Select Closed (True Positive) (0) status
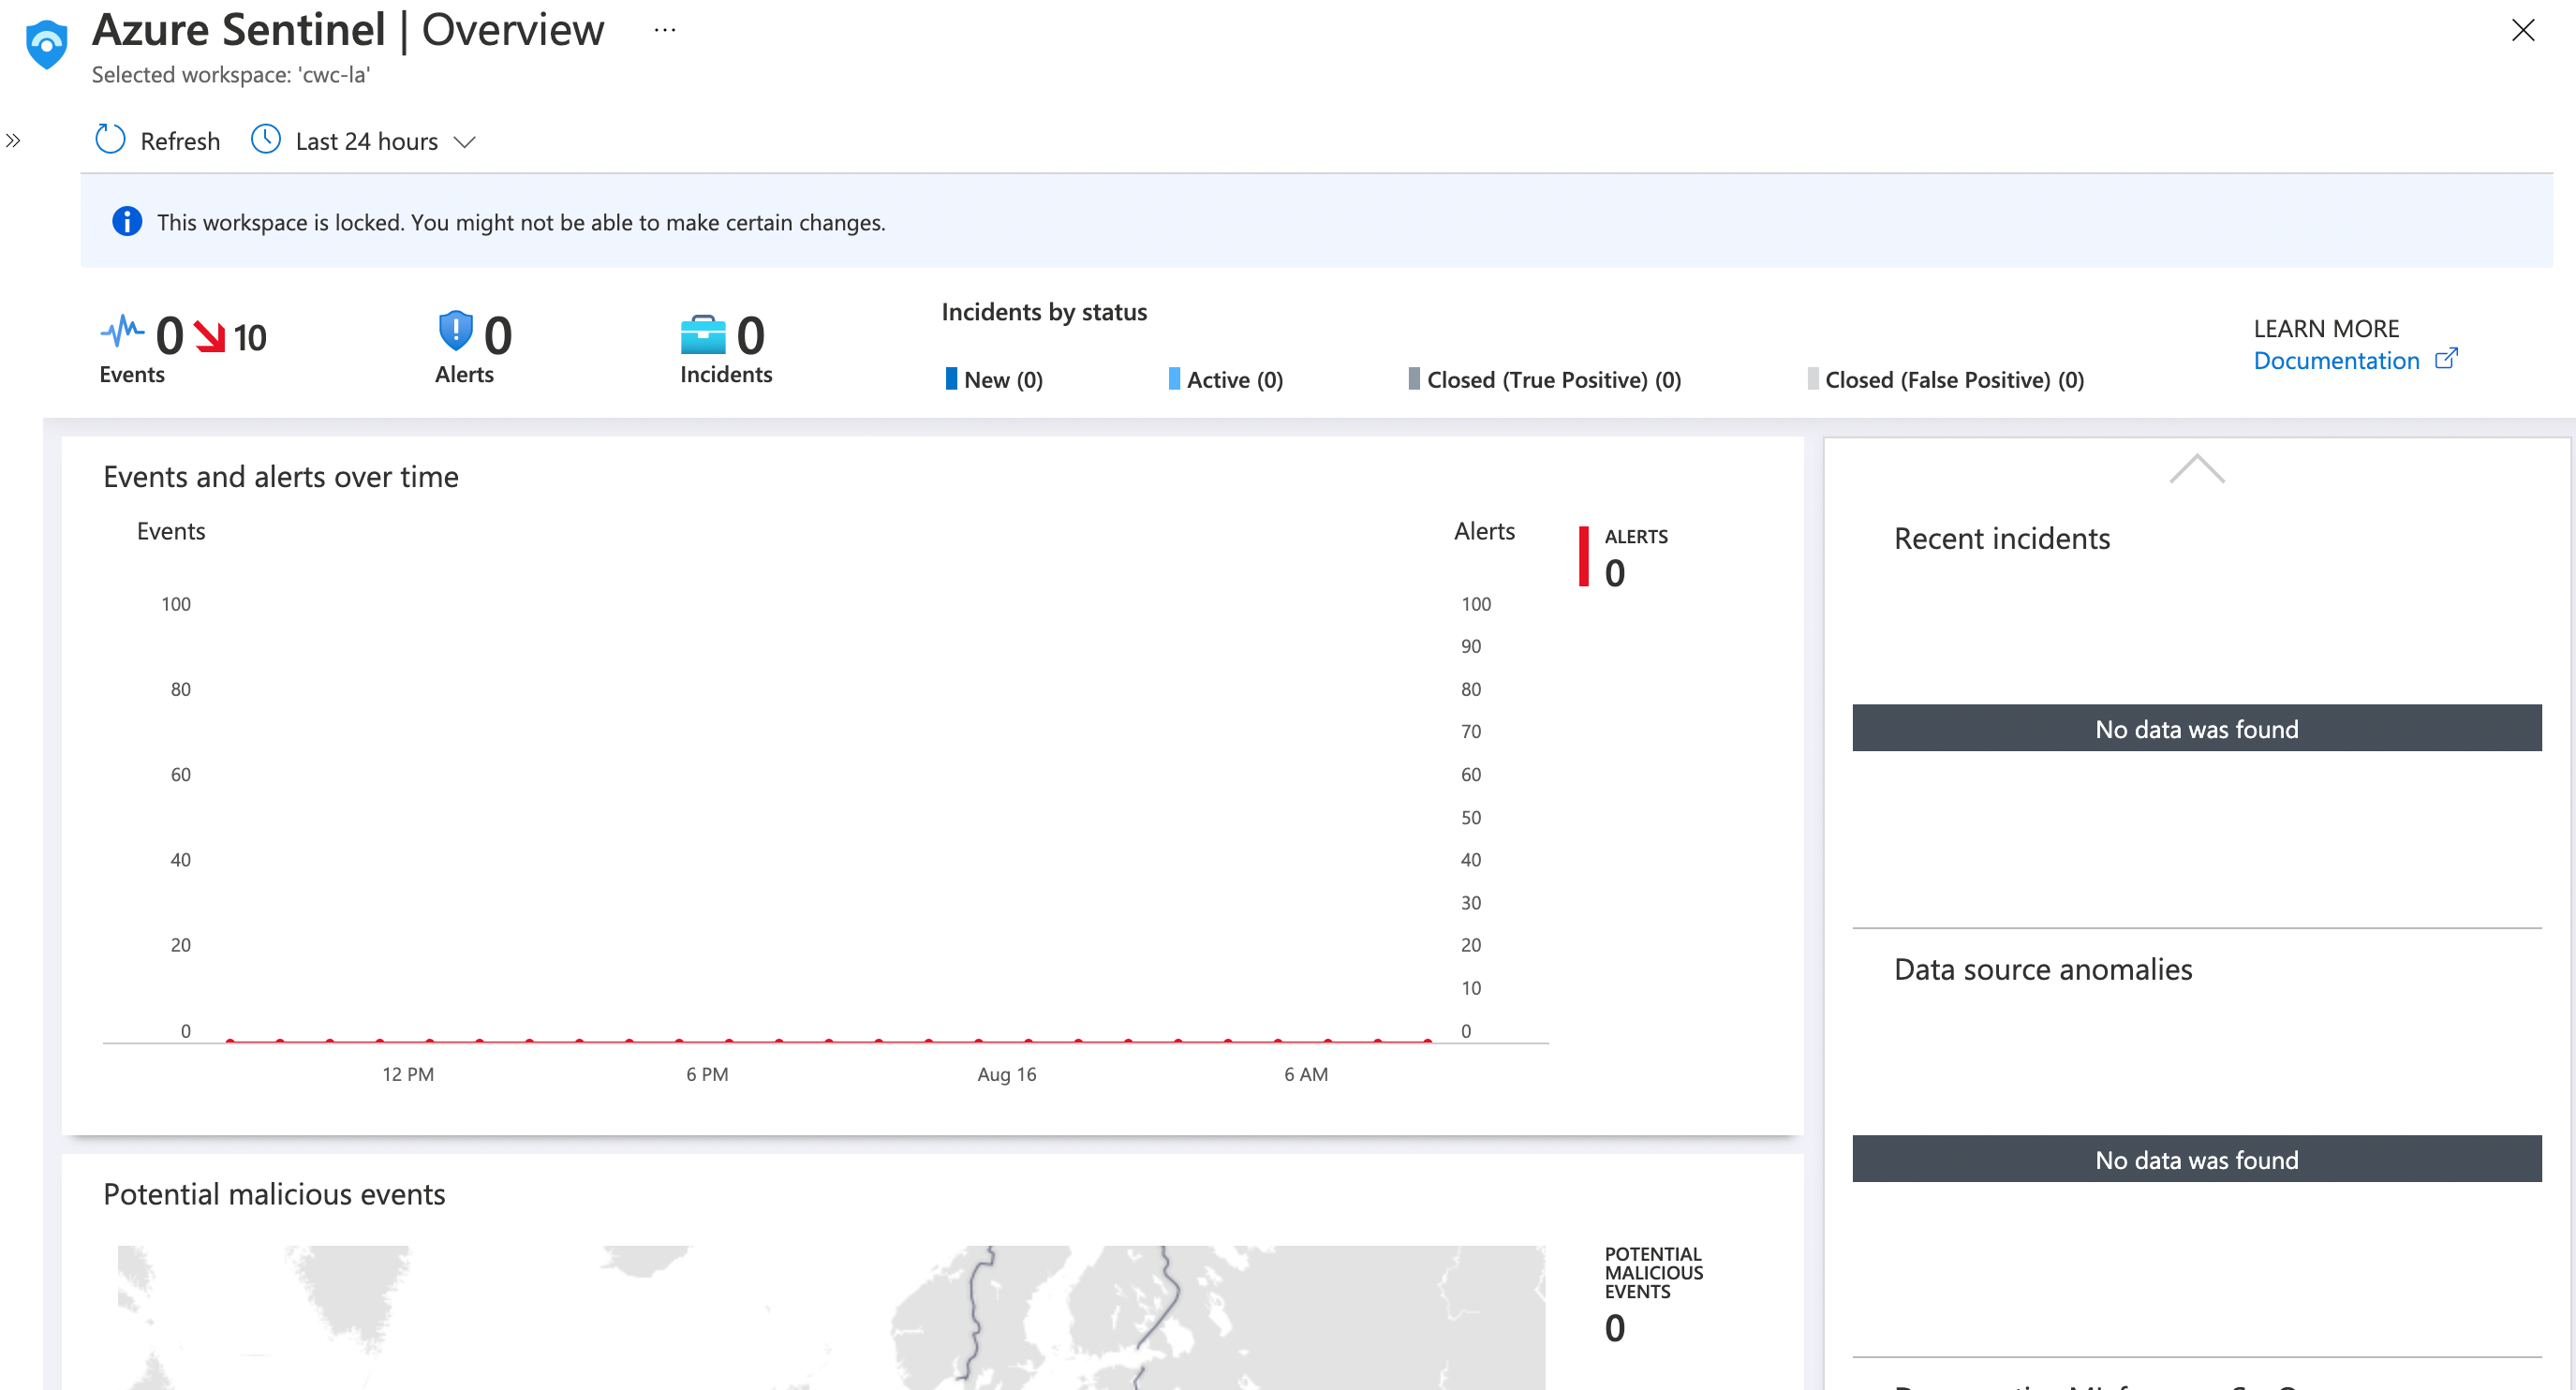 click(x=1545, y=379)
